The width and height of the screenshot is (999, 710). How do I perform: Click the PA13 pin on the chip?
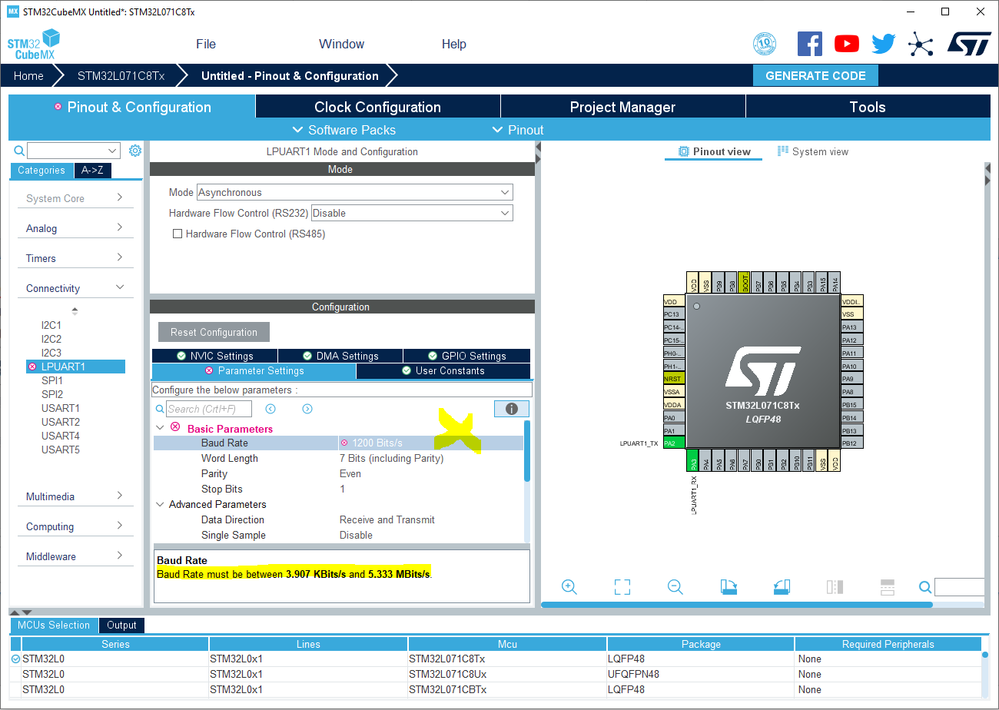852,327
